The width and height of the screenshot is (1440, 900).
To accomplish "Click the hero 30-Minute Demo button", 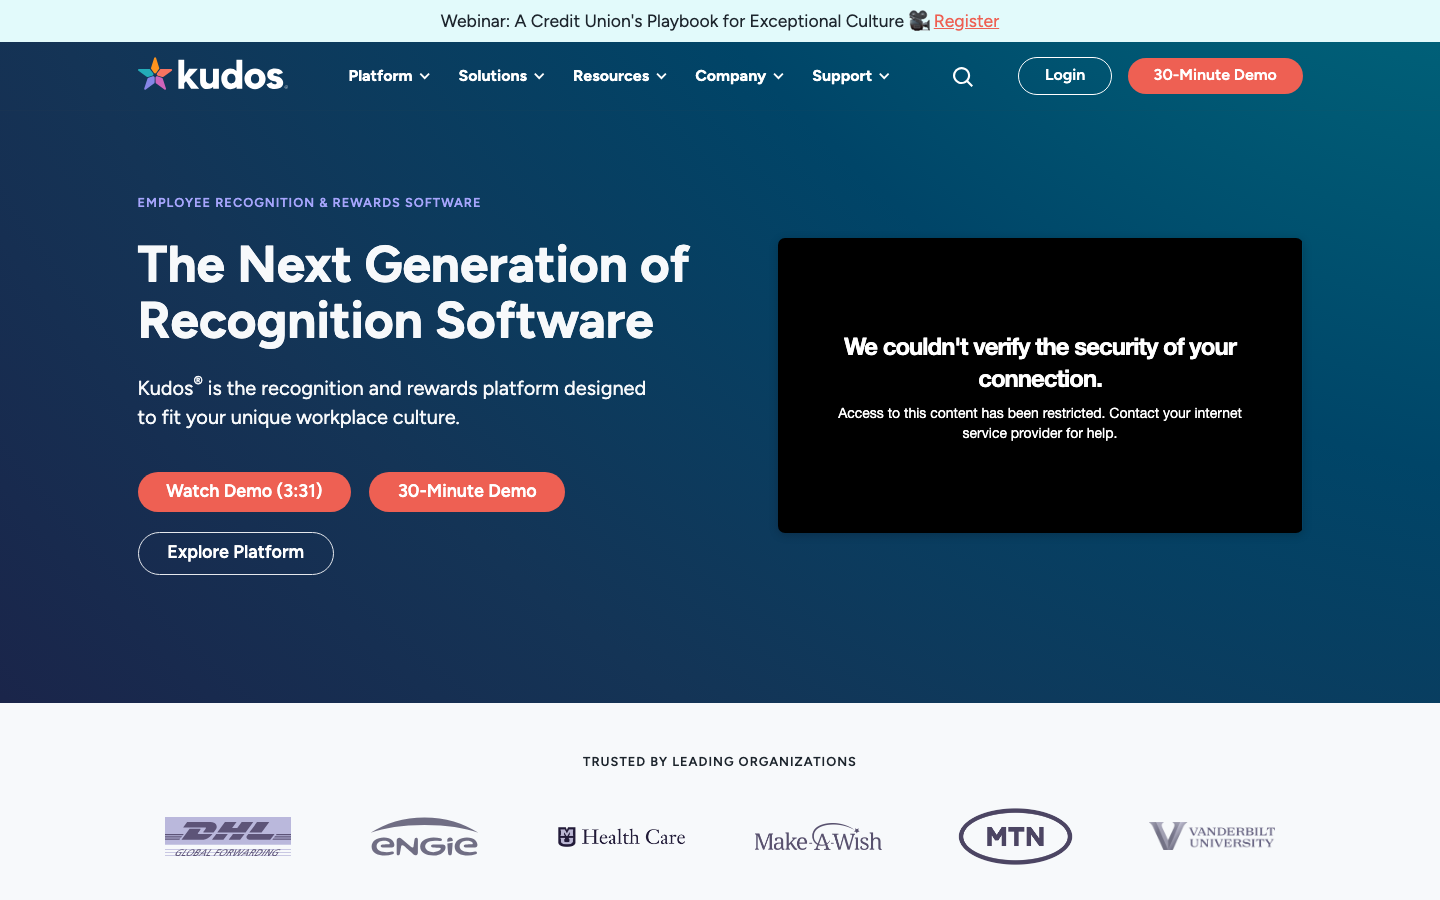I will click(467, 492).
